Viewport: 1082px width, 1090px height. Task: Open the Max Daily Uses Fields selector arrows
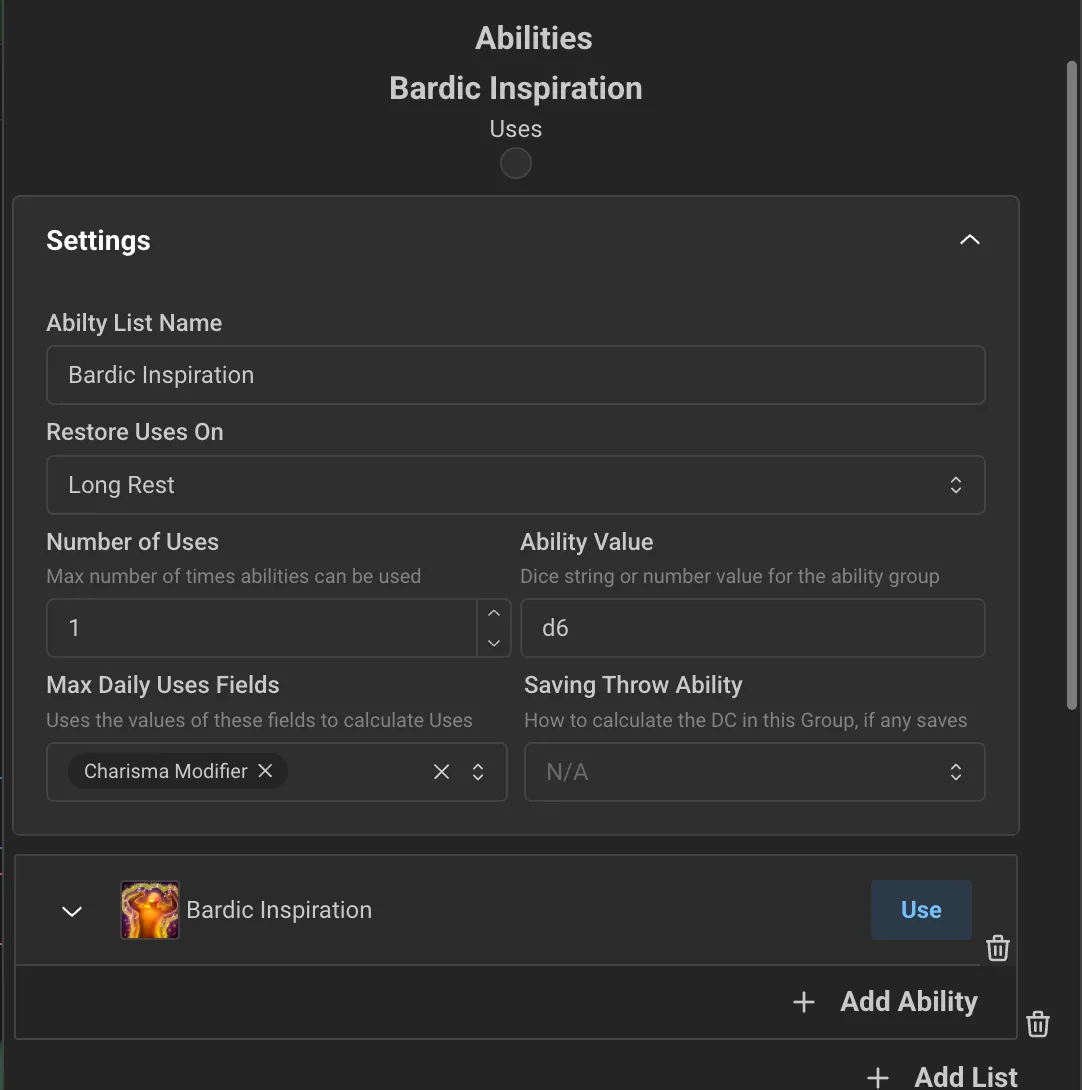478,772
